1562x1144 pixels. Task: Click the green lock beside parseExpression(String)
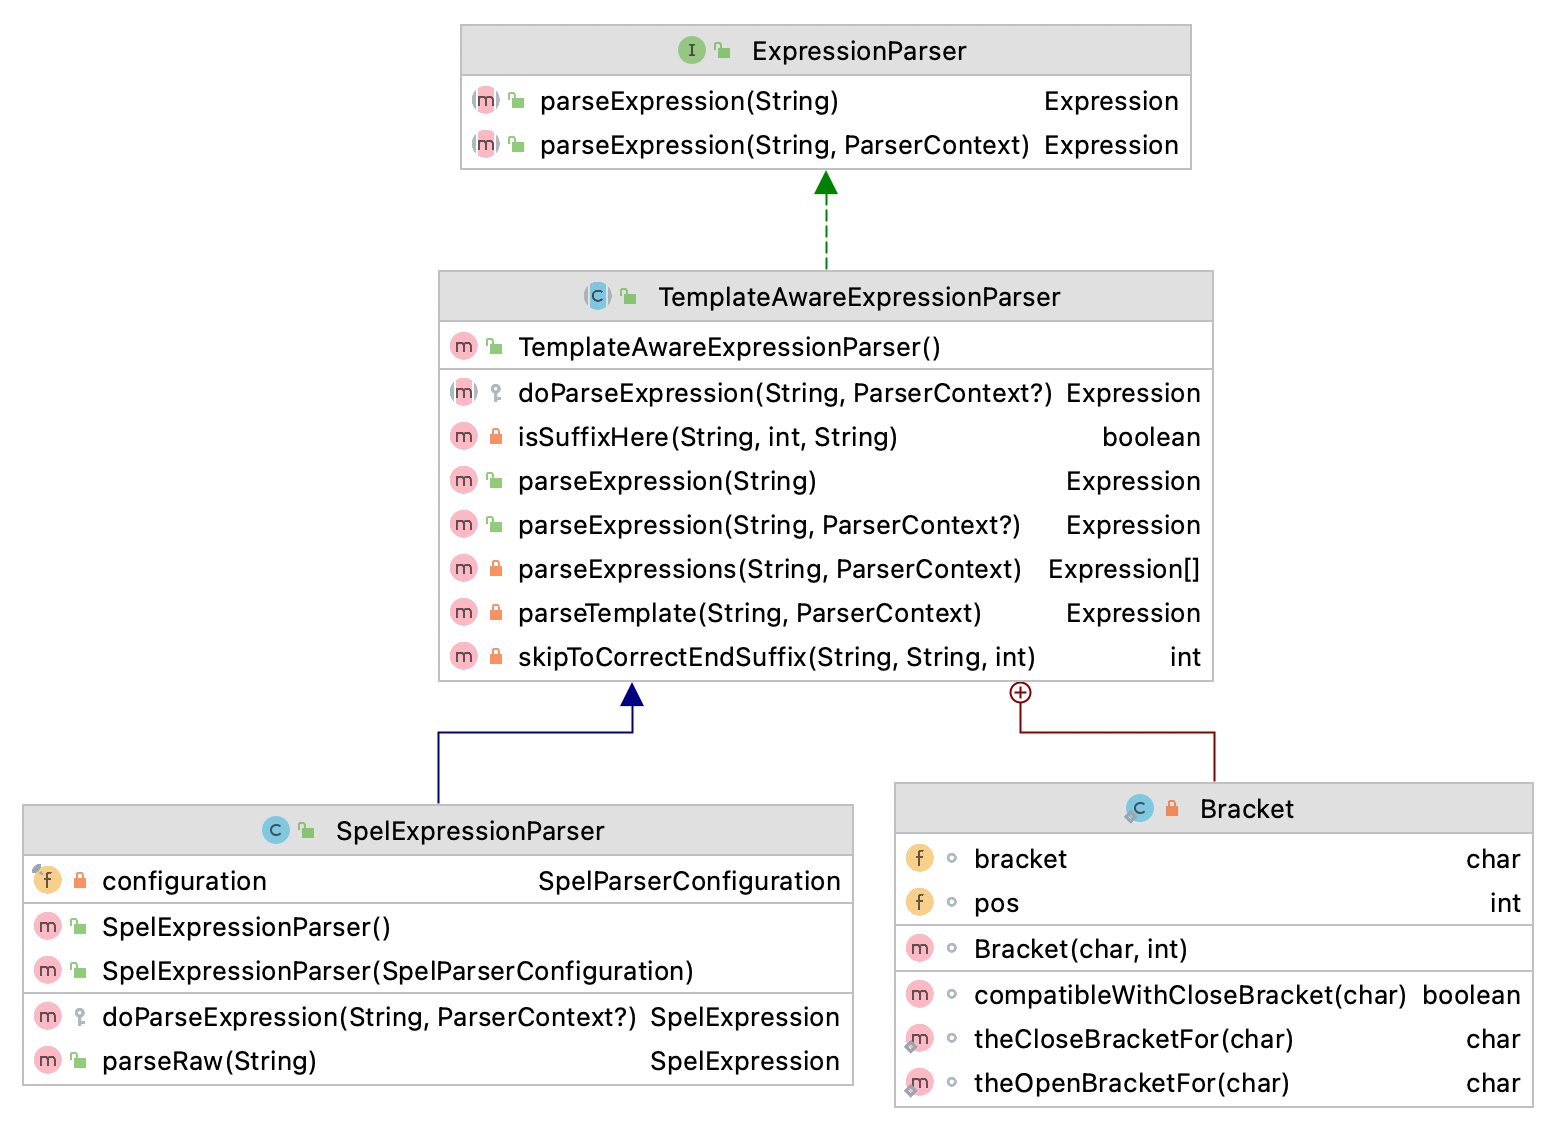click(x=496, y=480)
